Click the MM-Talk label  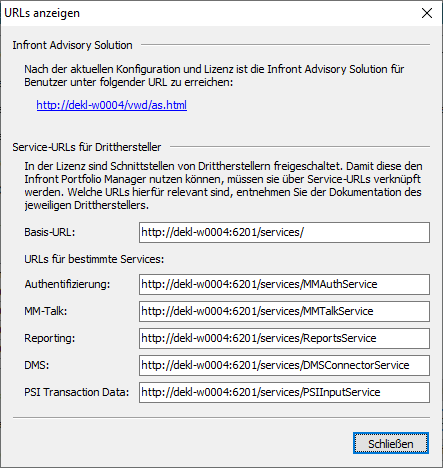46,311
